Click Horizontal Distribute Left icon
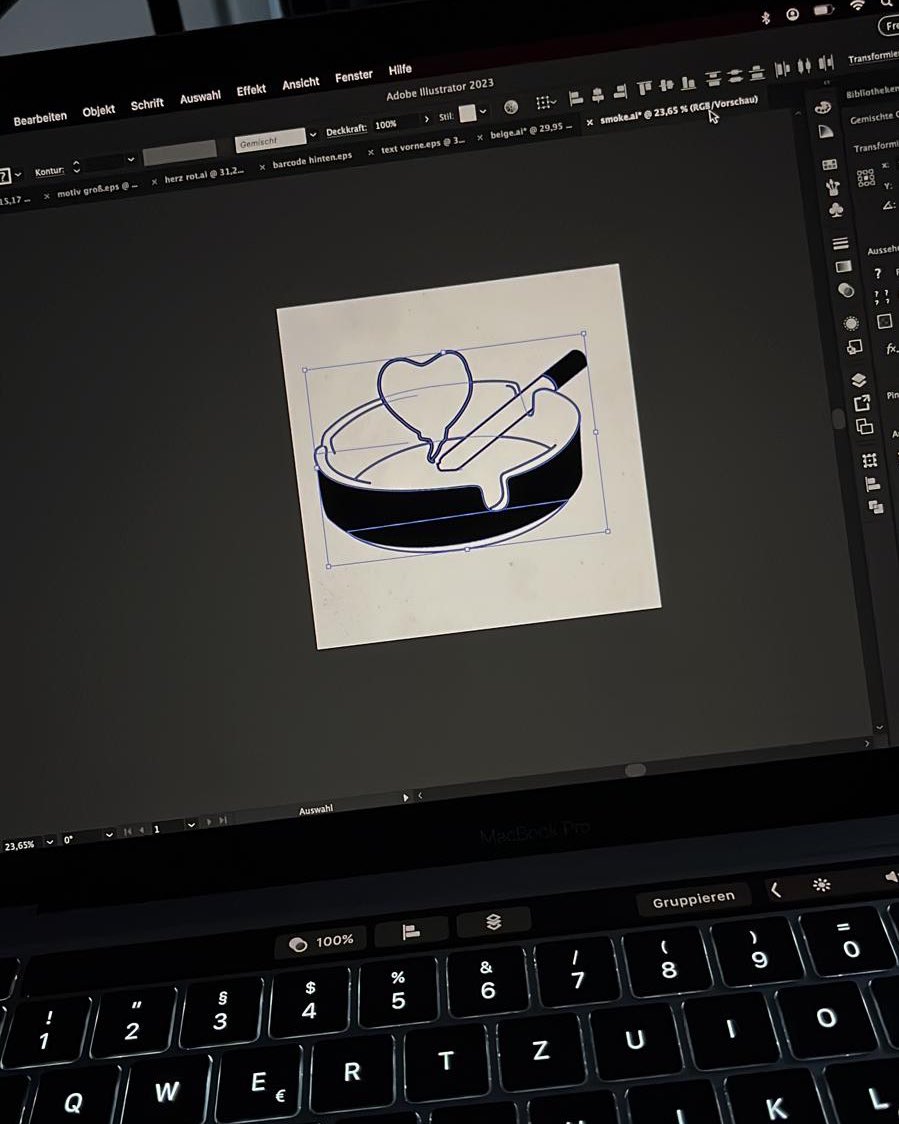Viewport: 899px width, 1124px height. [x=782, y=69]
